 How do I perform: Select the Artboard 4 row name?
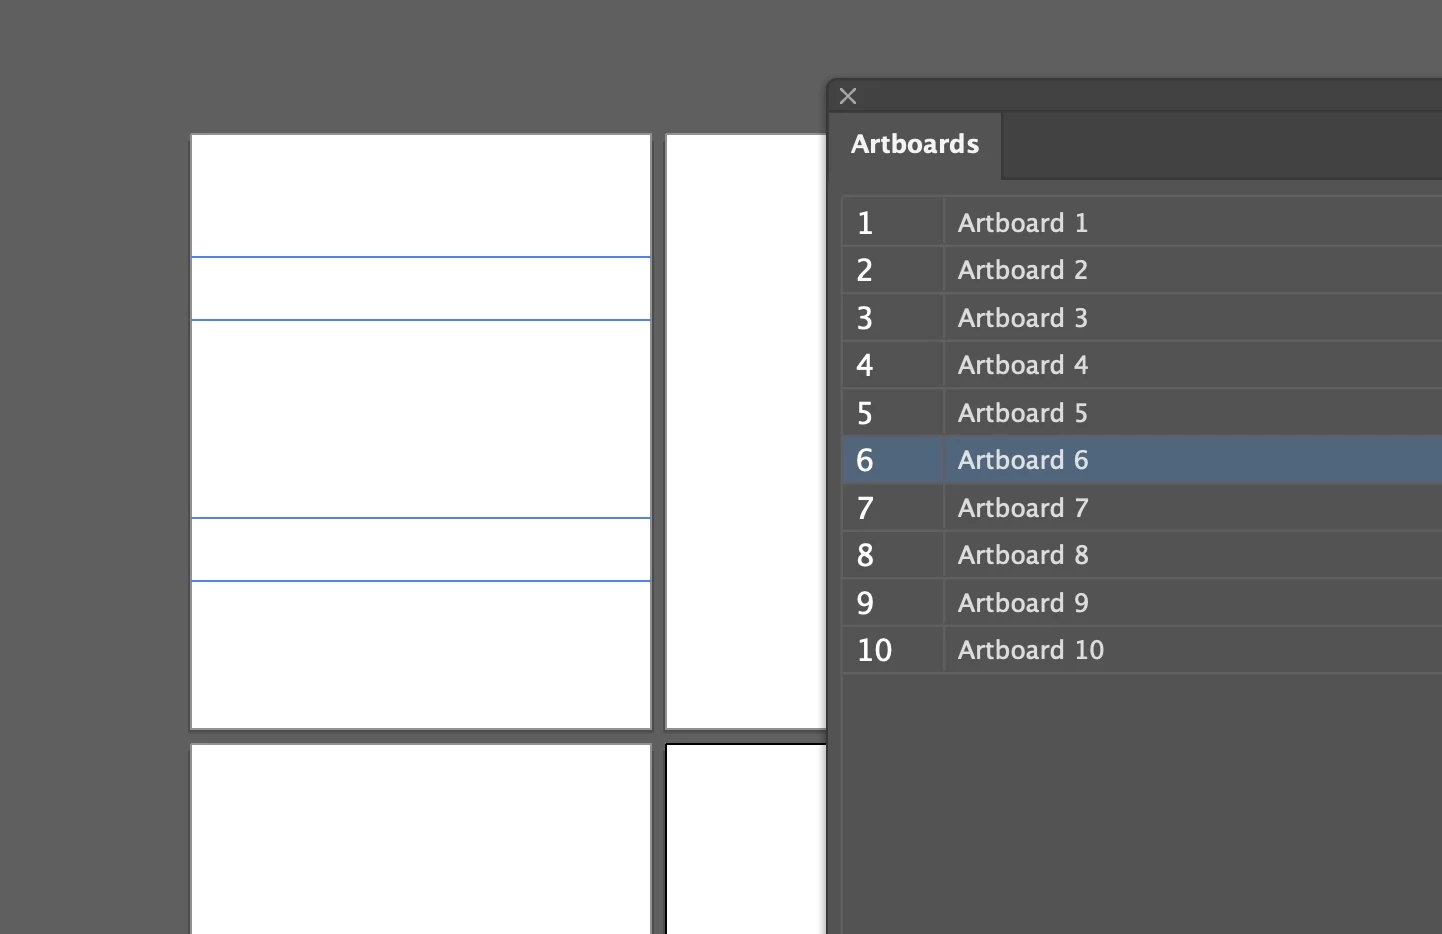click(1022, 365)
